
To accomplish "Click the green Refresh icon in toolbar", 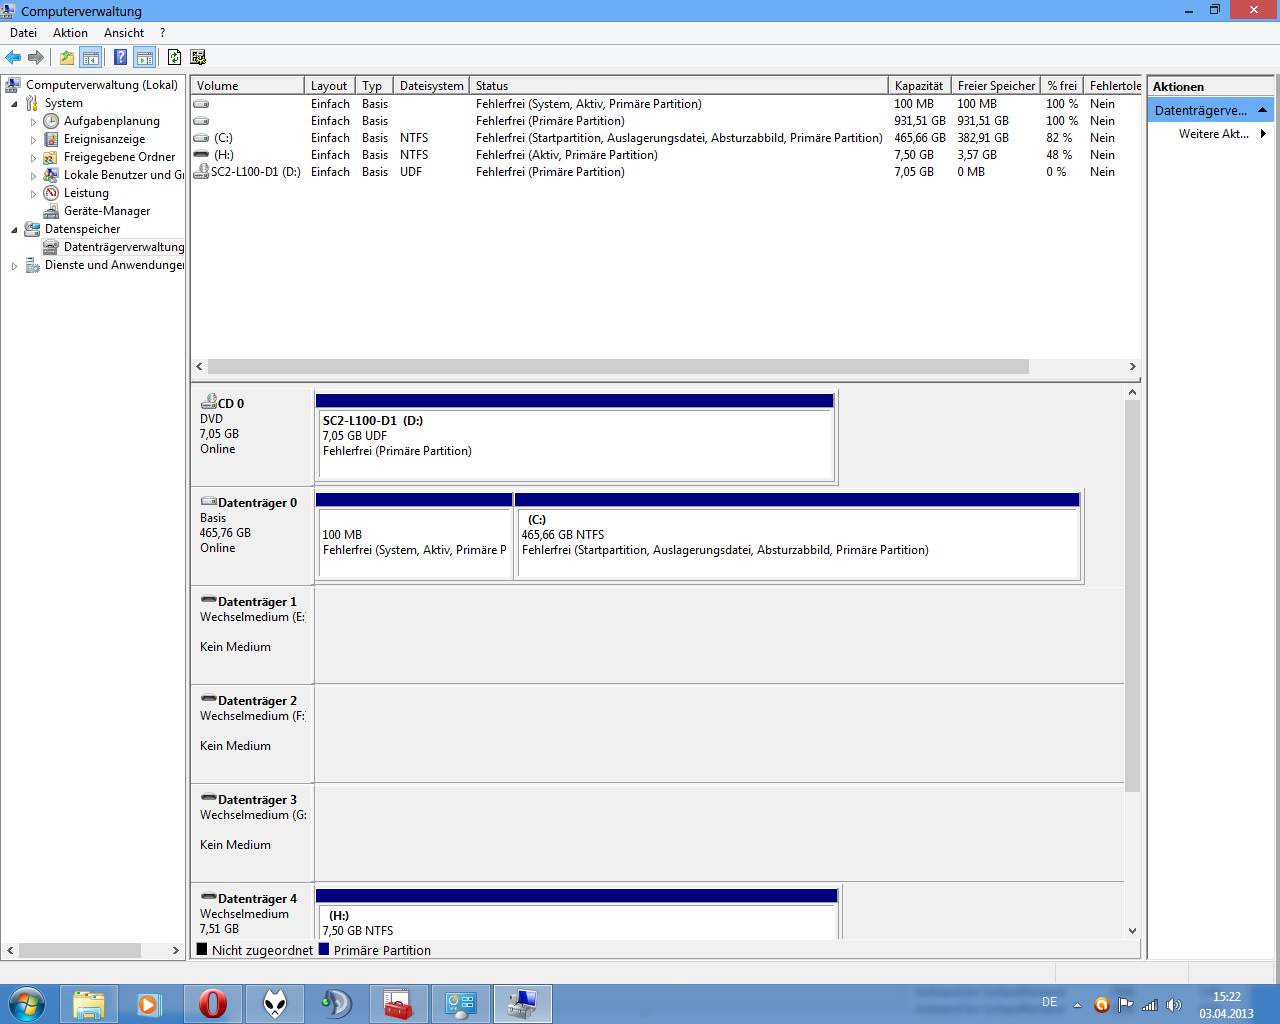I will pyautogui.click(x=174, y=57).
